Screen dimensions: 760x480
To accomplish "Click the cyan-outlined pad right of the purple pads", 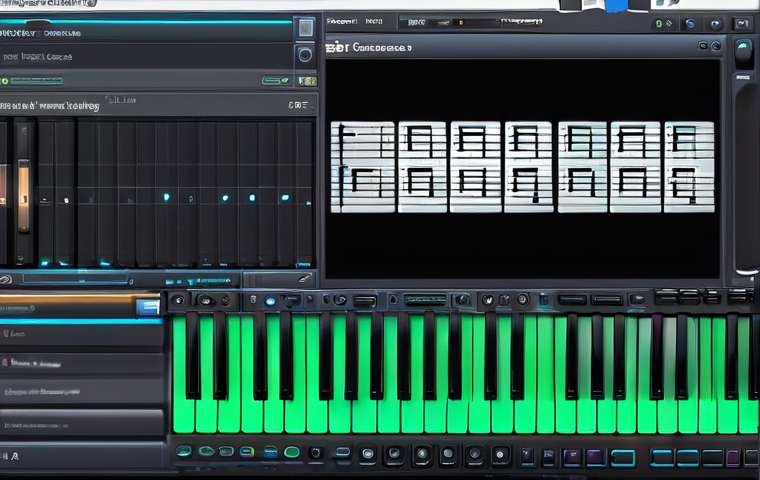I will coord(623,457).
